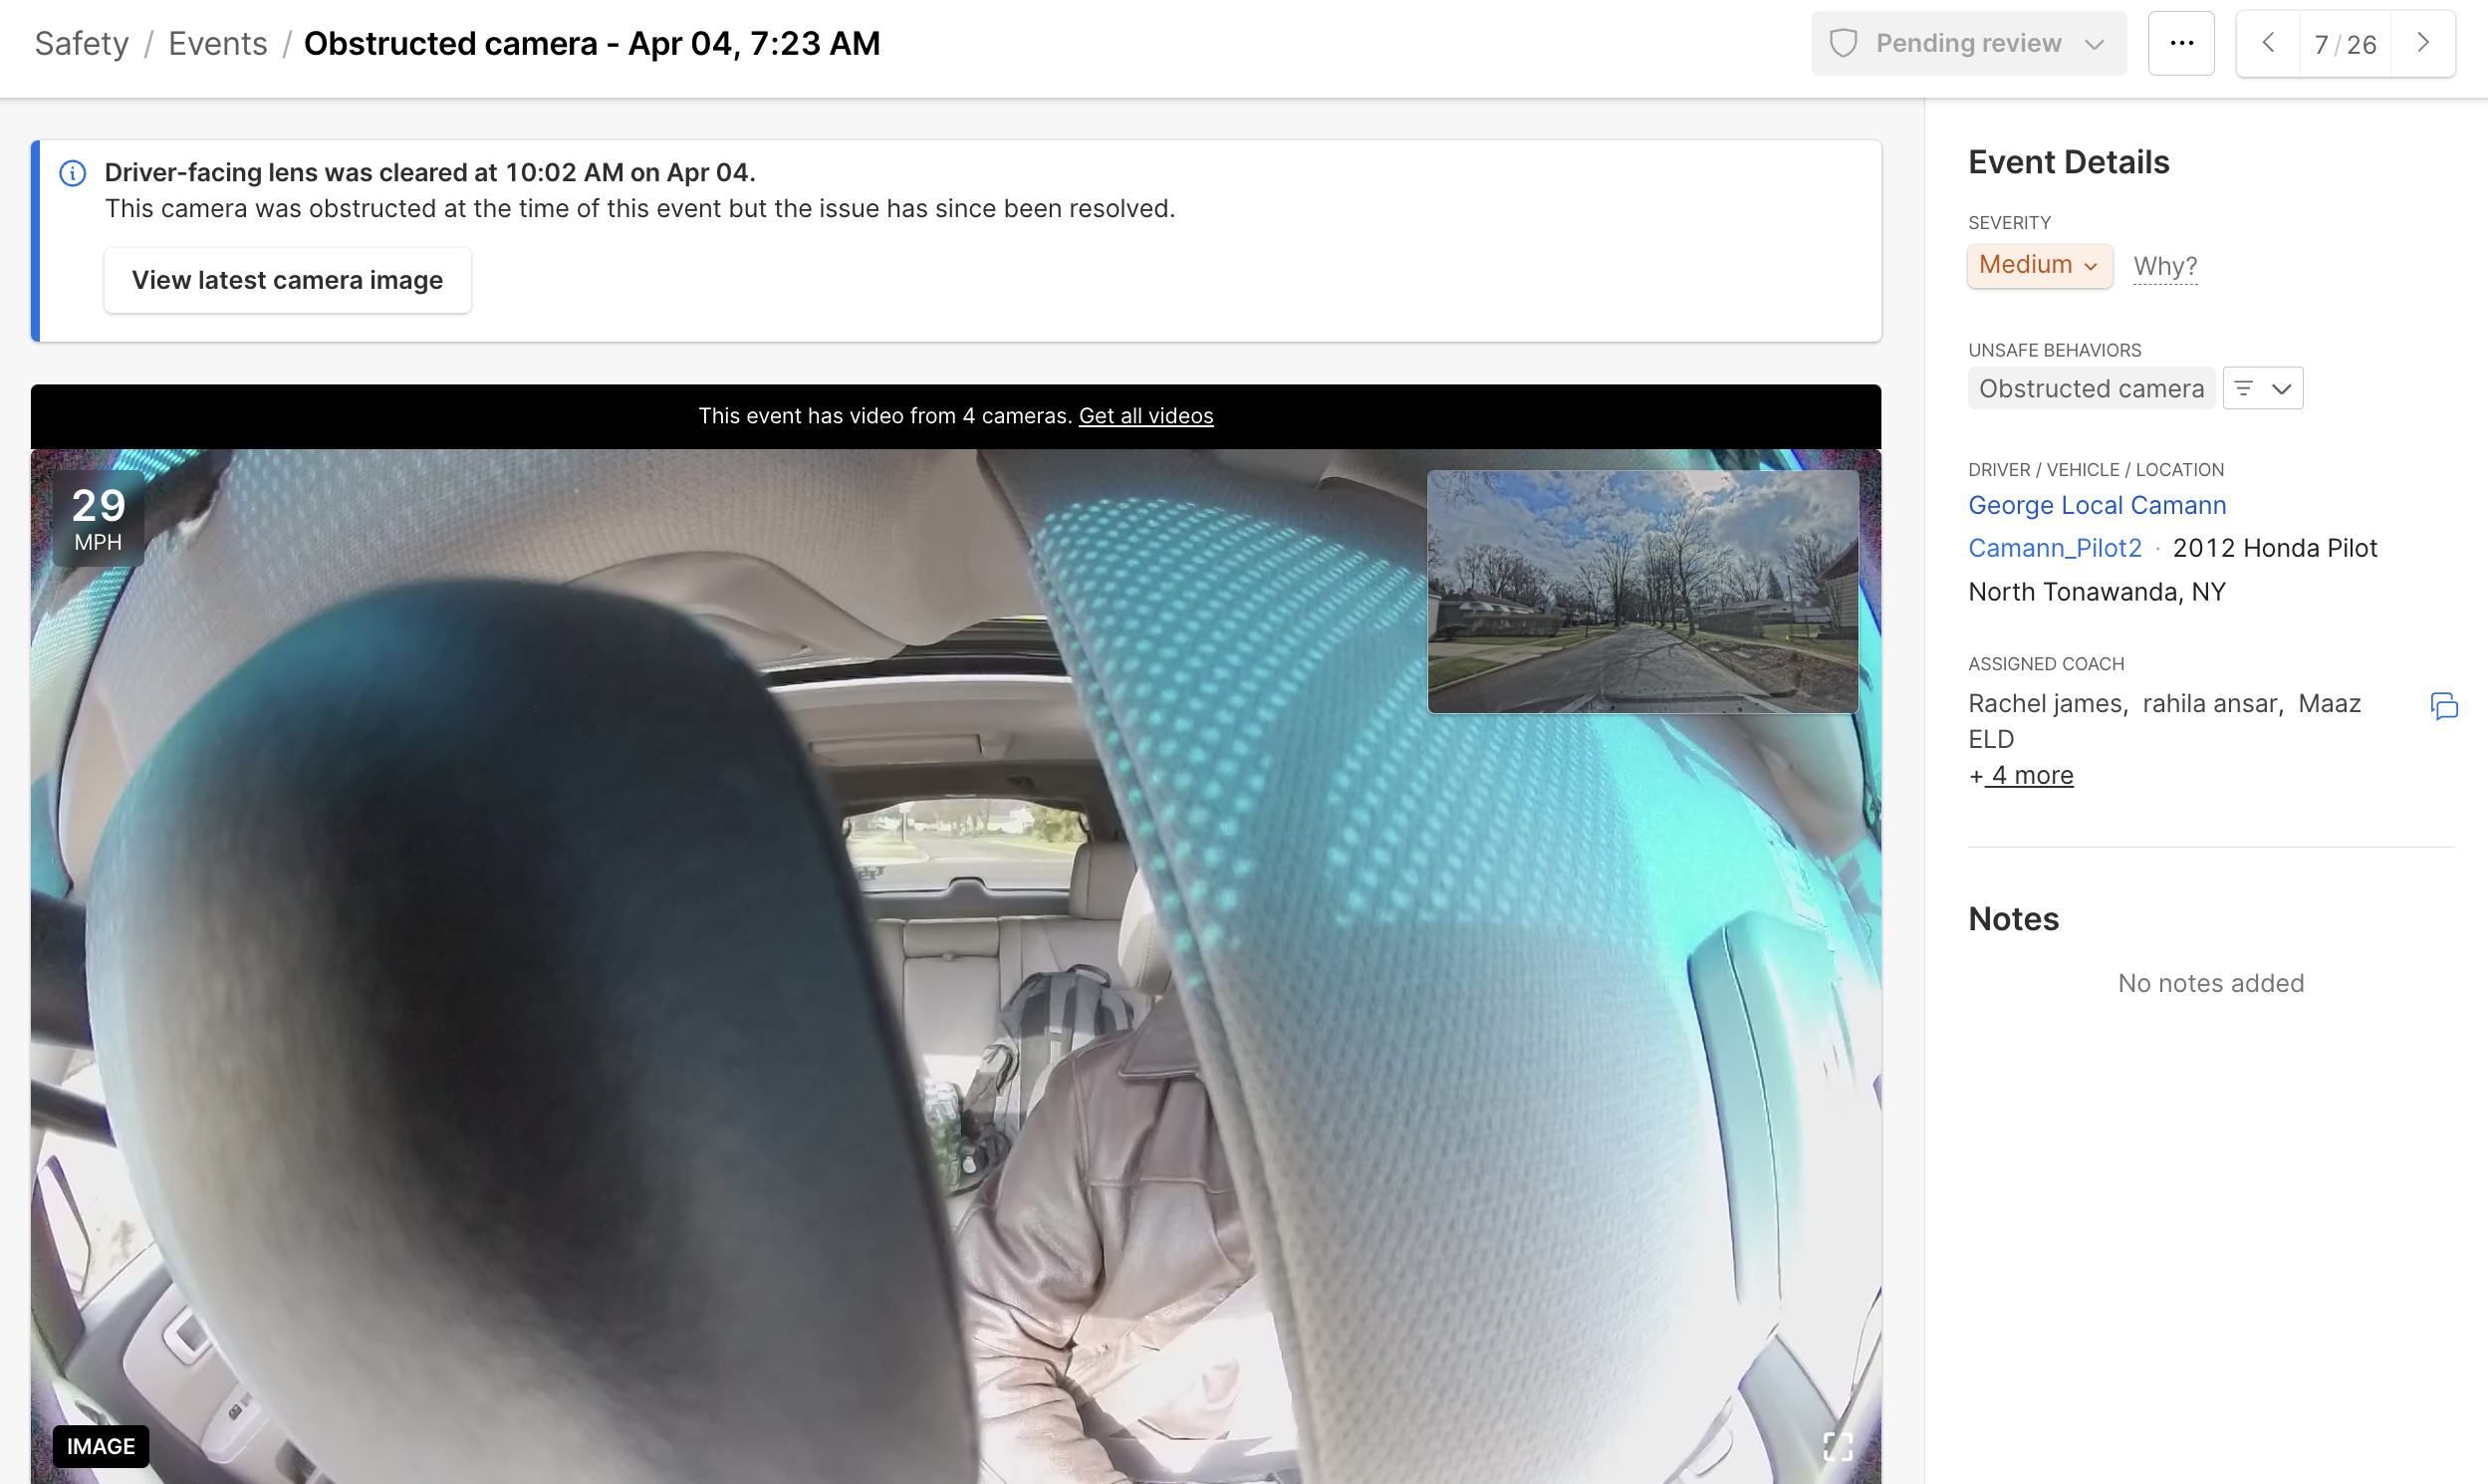Image resolution: width=2488 pixels, height=1484 pixels.
Task: Expand video to fullscreen
Action: point(1837,1445)
